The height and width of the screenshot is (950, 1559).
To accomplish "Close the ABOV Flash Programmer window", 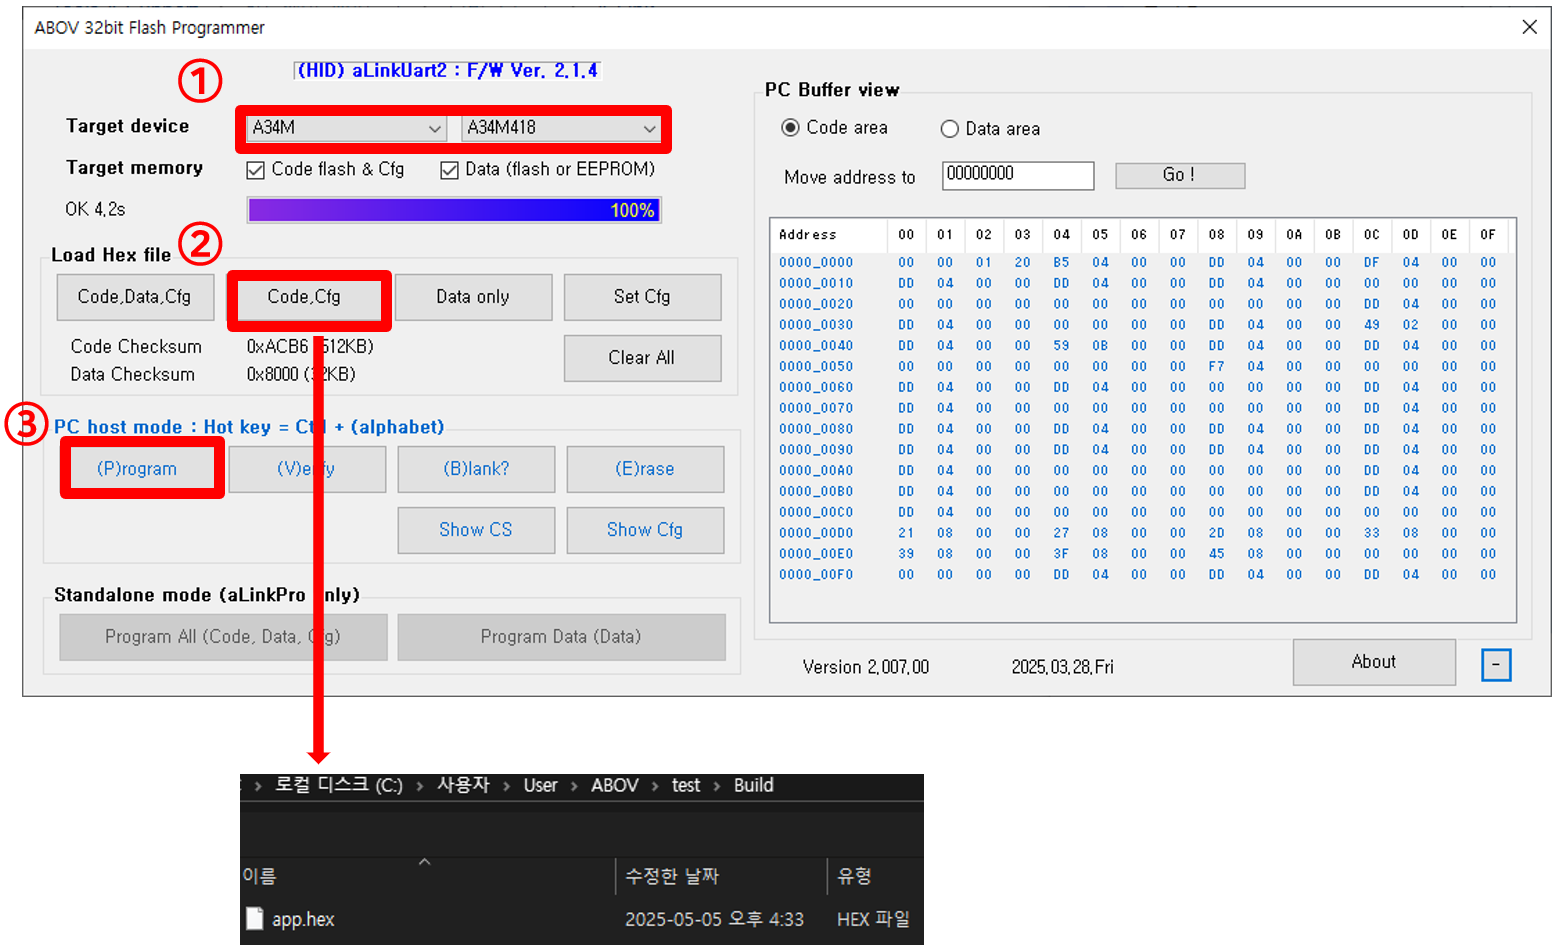I will tap(1529, 27).
